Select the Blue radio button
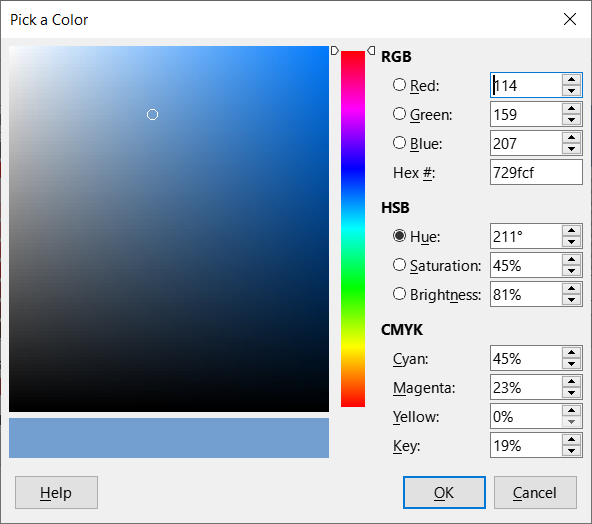This screenshot has height=524, width=592. (x=399, y=143)
